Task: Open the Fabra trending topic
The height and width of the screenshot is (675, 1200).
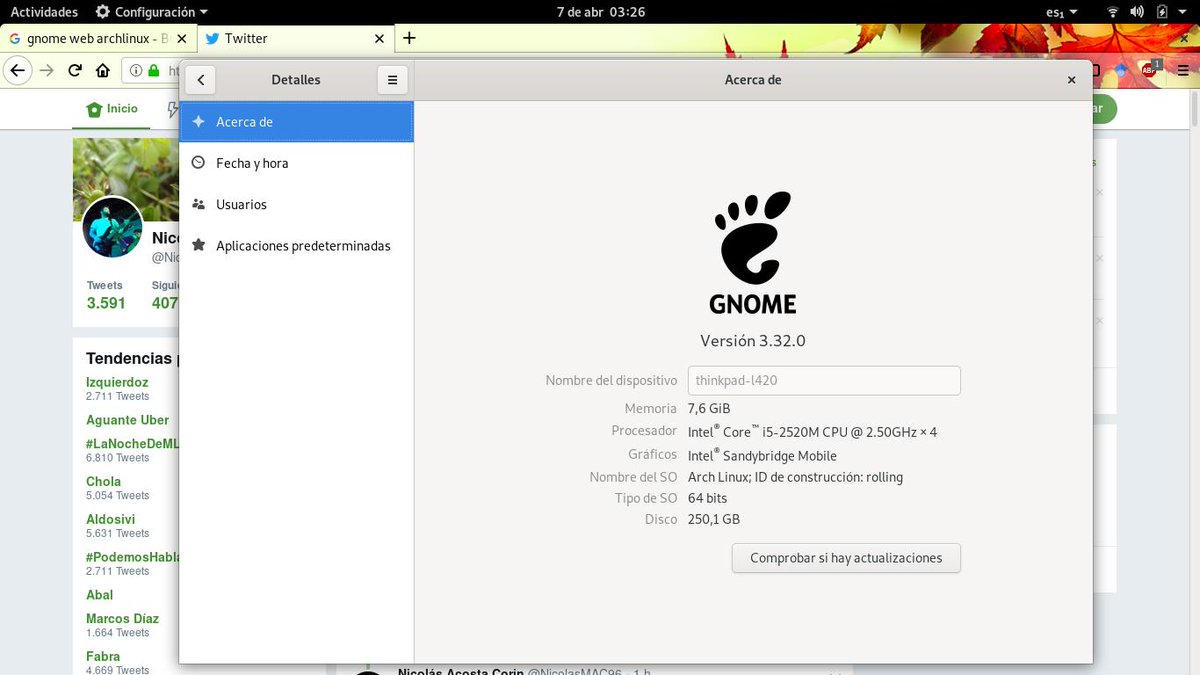Action: 103,656
